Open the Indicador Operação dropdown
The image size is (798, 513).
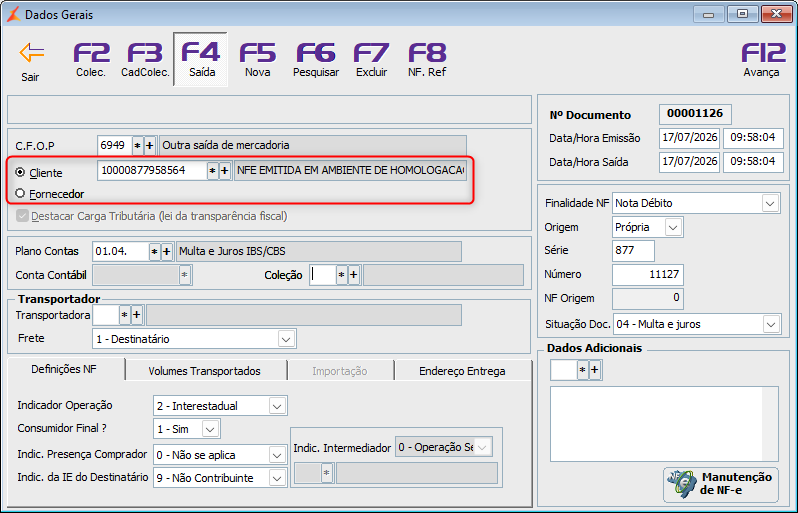[277, 406]
